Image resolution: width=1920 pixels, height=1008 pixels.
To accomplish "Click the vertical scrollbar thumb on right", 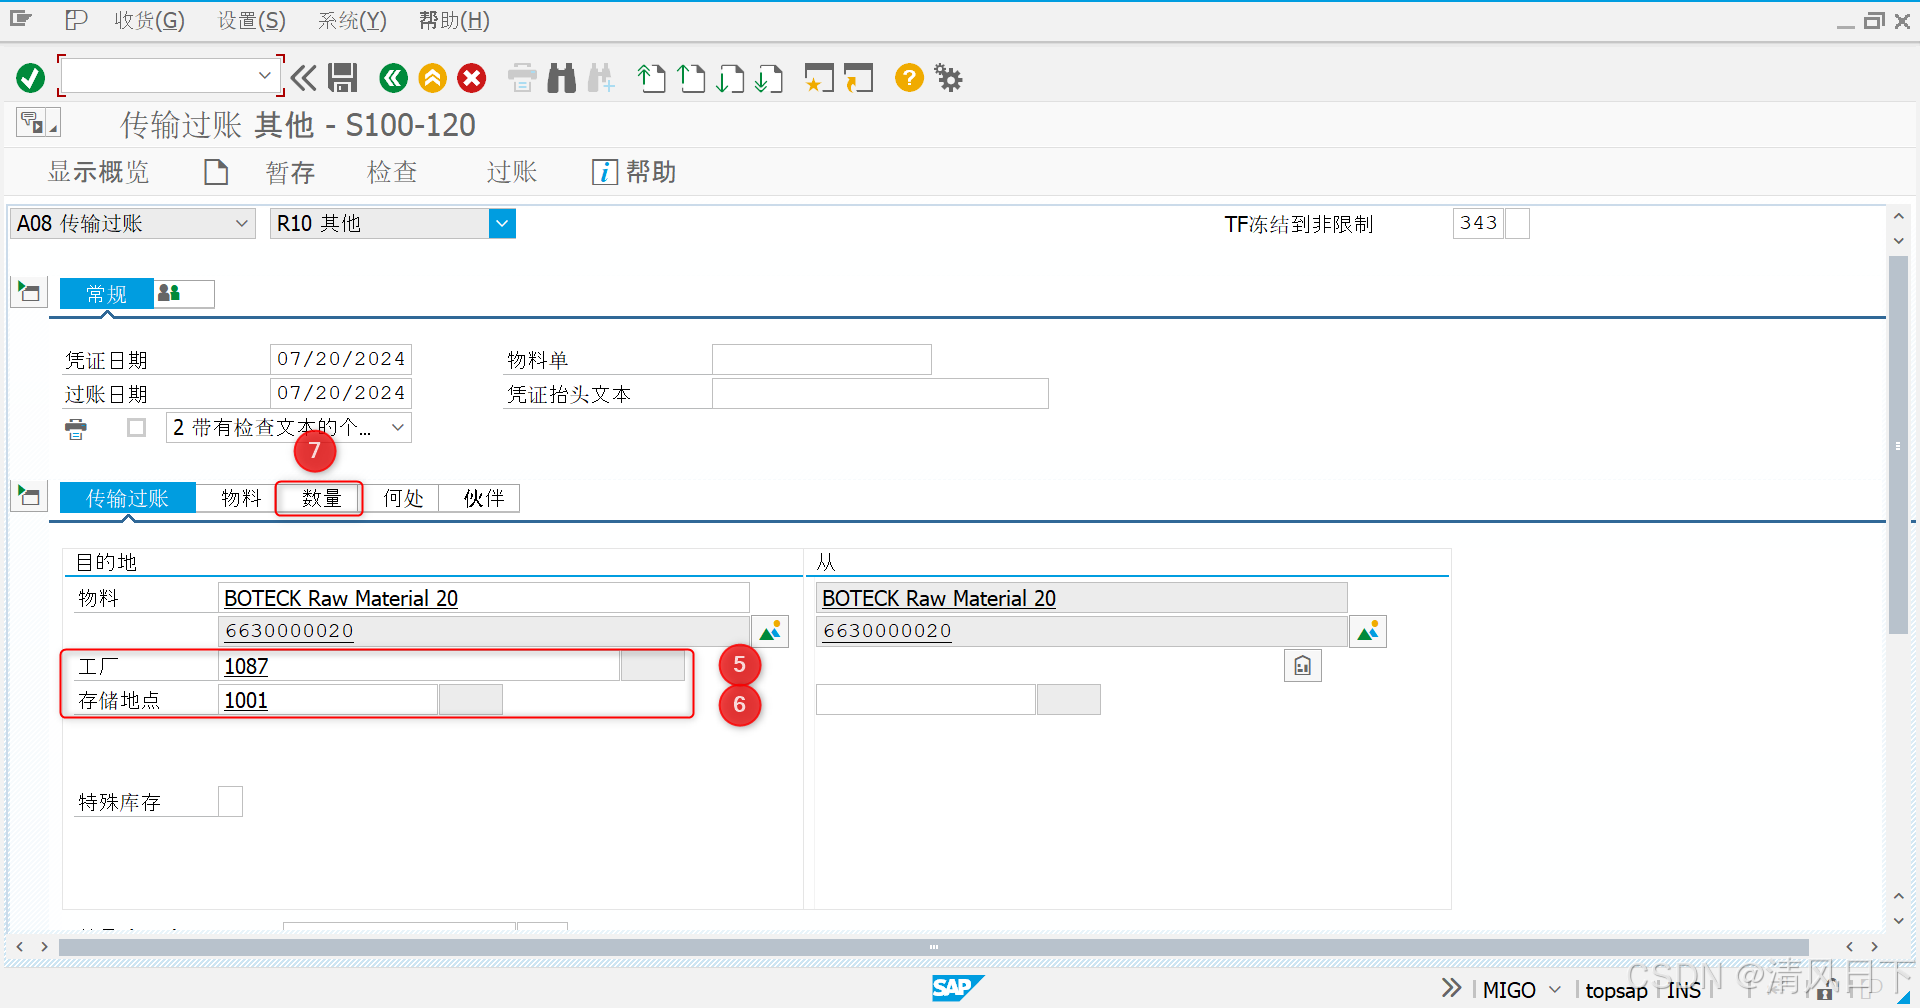I will click(x=1898, y=445).
